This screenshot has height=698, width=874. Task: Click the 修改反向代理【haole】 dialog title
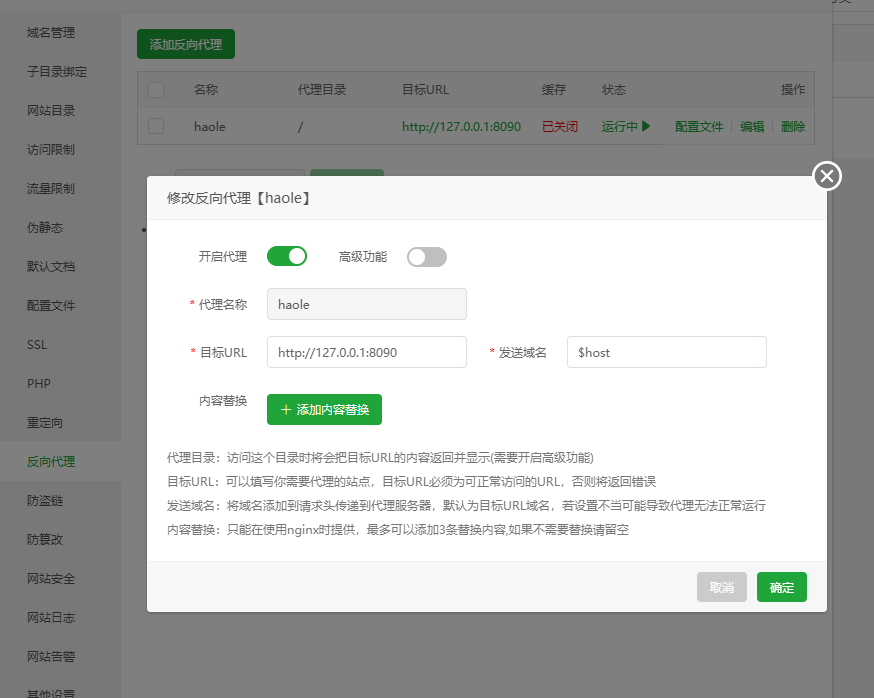coord(238,198)
